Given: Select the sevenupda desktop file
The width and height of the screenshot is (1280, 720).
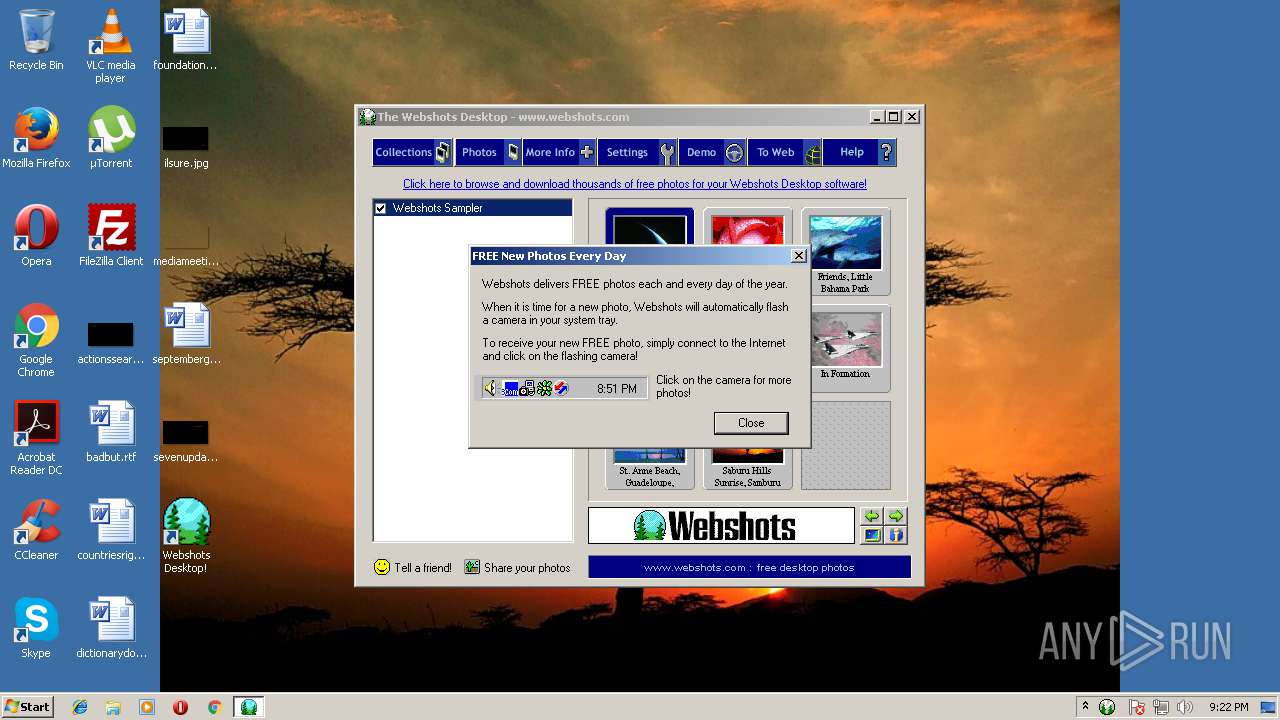Looking at the screenshot, I should coord(186,441).
